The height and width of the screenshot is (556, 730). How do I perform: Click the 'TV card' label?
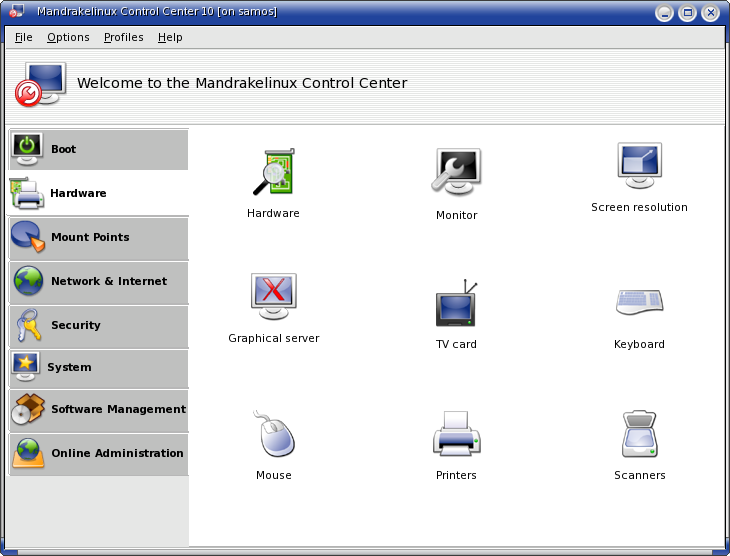(x=456, y=344)
